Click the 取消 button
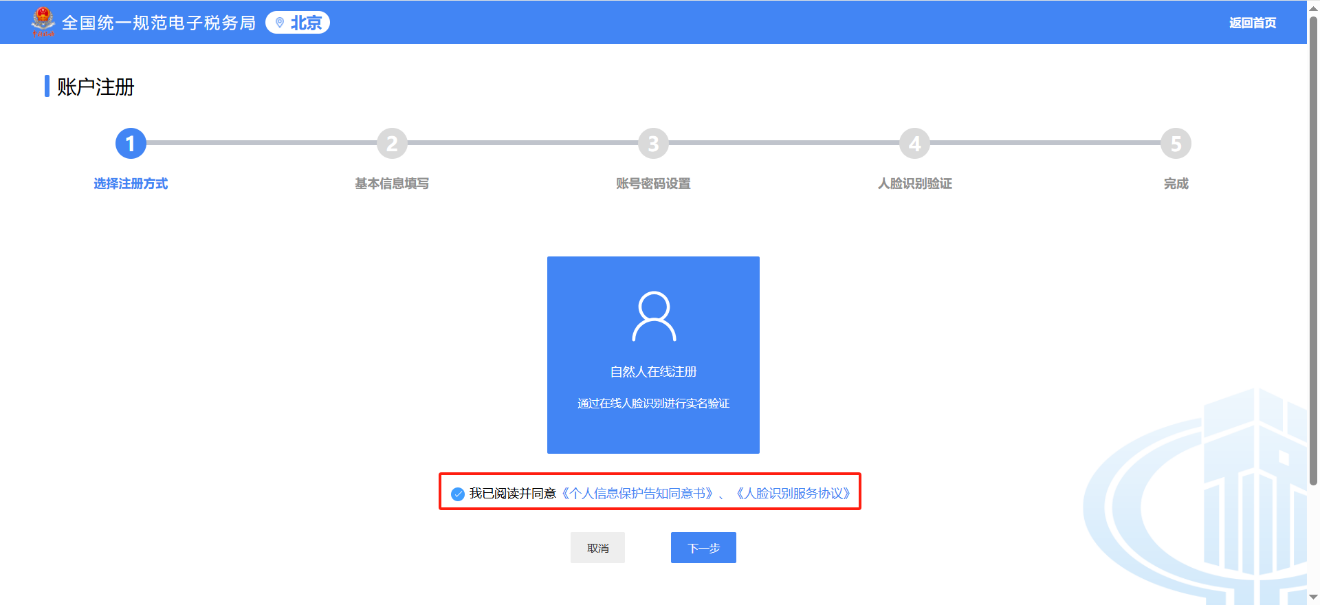This screenshot has width=1320, height=605. click(x=598, y=548)
